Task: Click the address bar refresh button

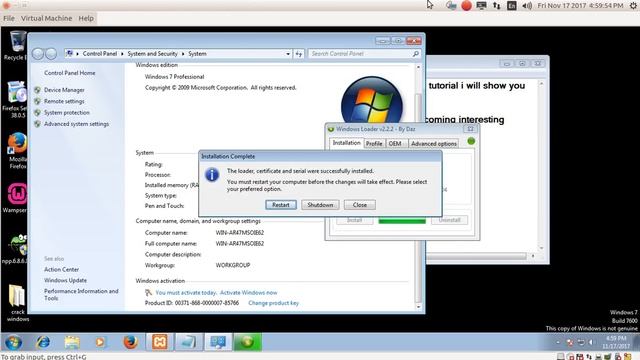Action: 299,54
